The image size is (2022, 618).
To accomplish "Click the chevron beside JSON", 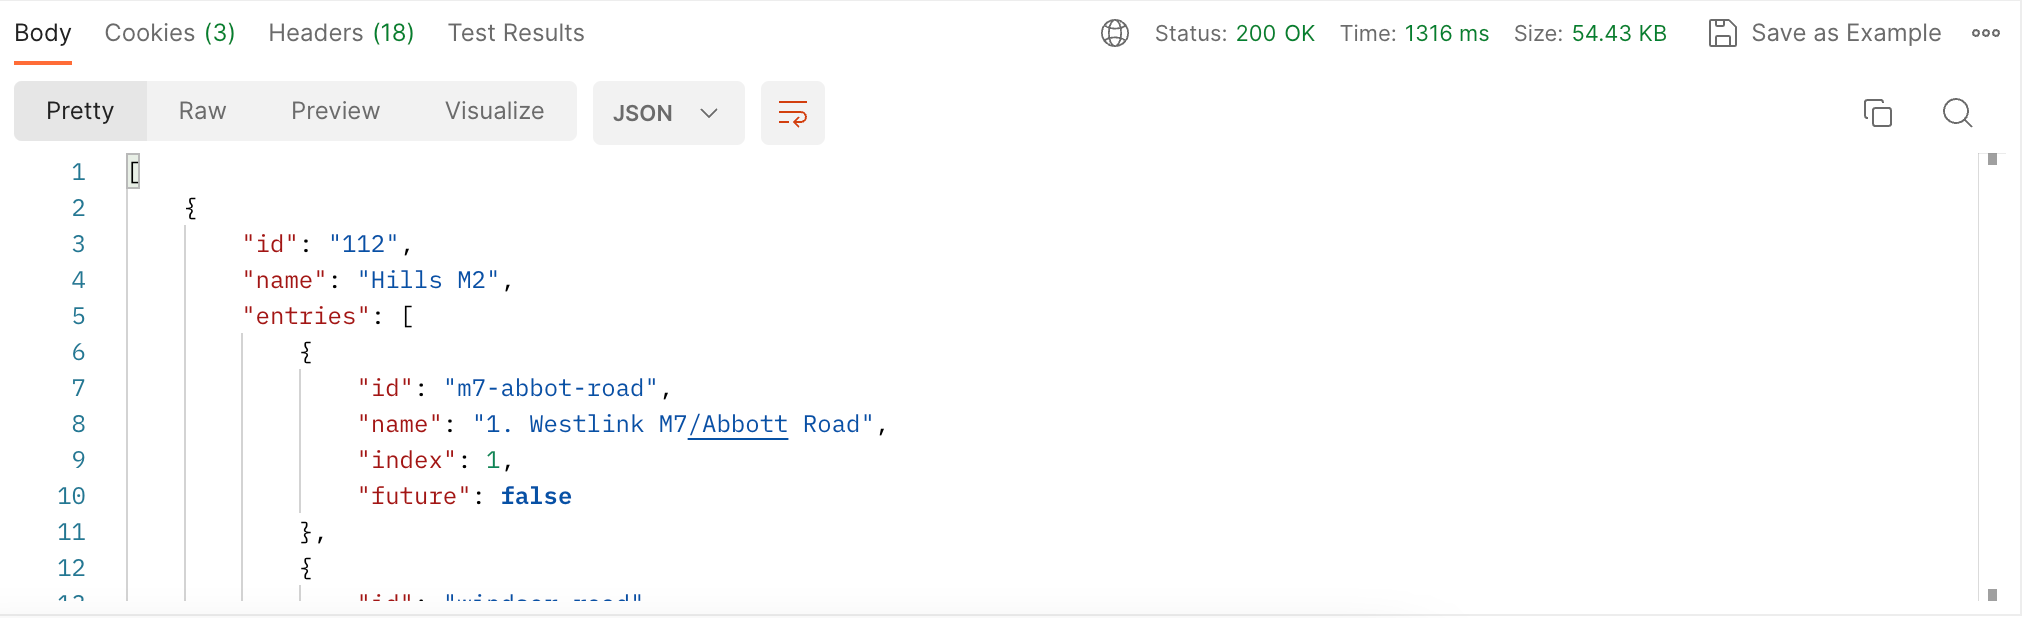I will [x=709, y=113].
